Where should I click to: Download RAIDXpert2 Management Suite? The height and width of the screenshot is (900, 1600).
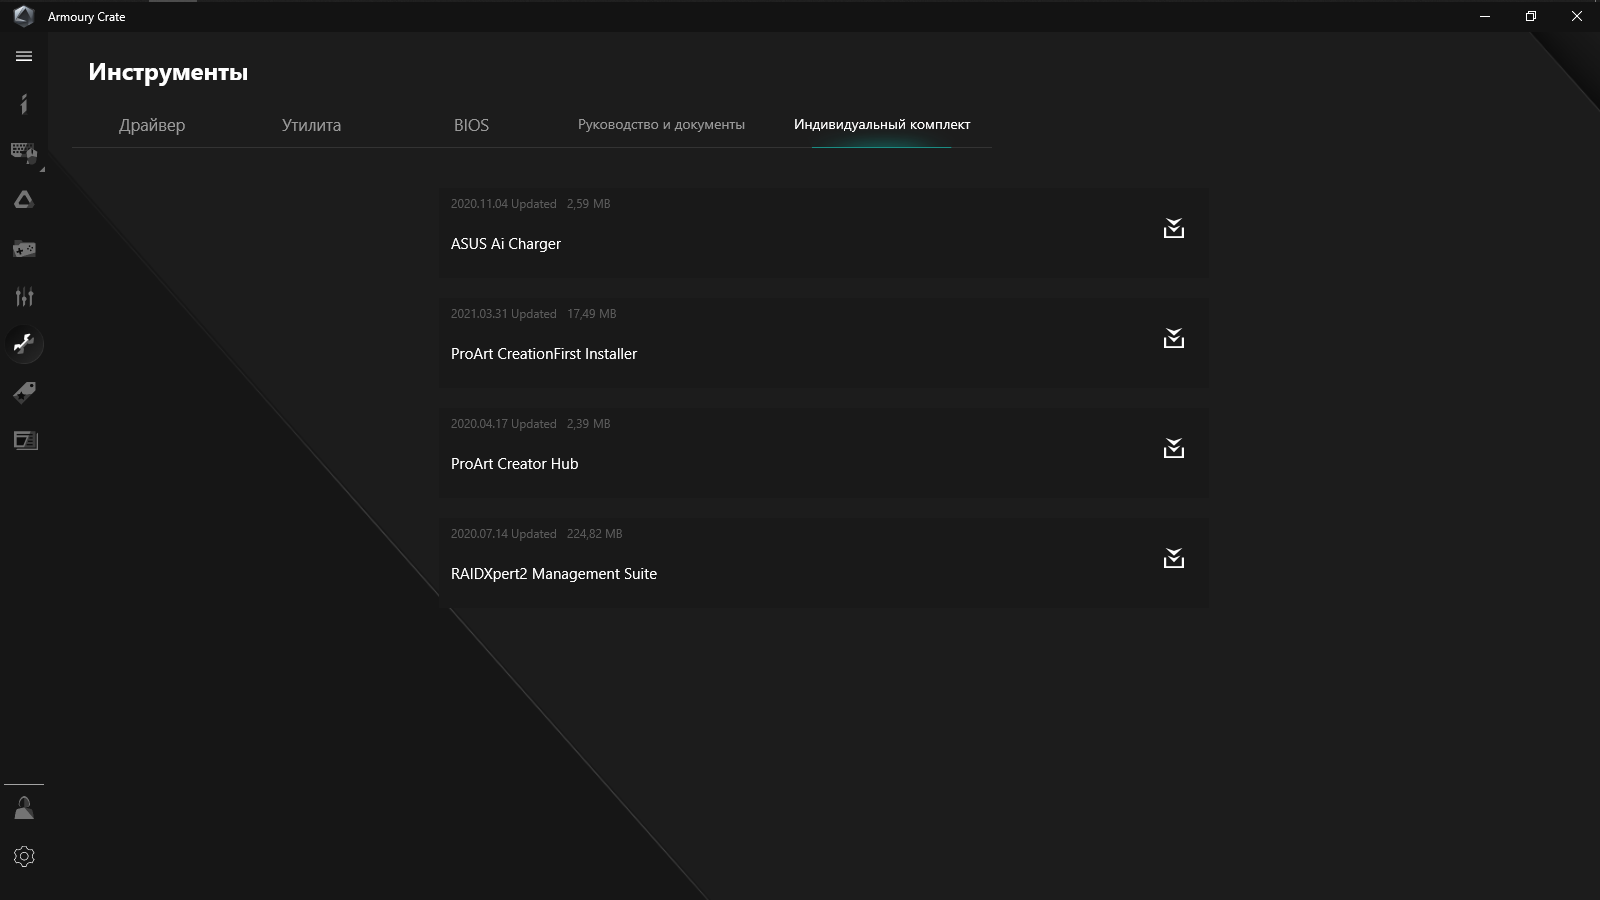pos(1174,559)
